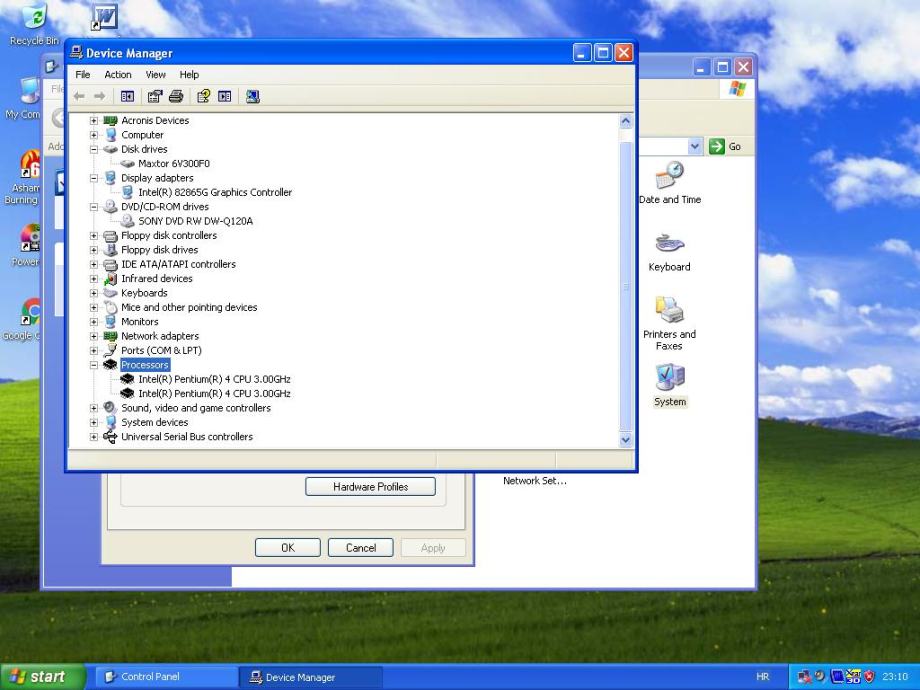The image size is (920, 690).
Task: Click the Show/Hide Console Tree toolbar icon
Action: 128,97
